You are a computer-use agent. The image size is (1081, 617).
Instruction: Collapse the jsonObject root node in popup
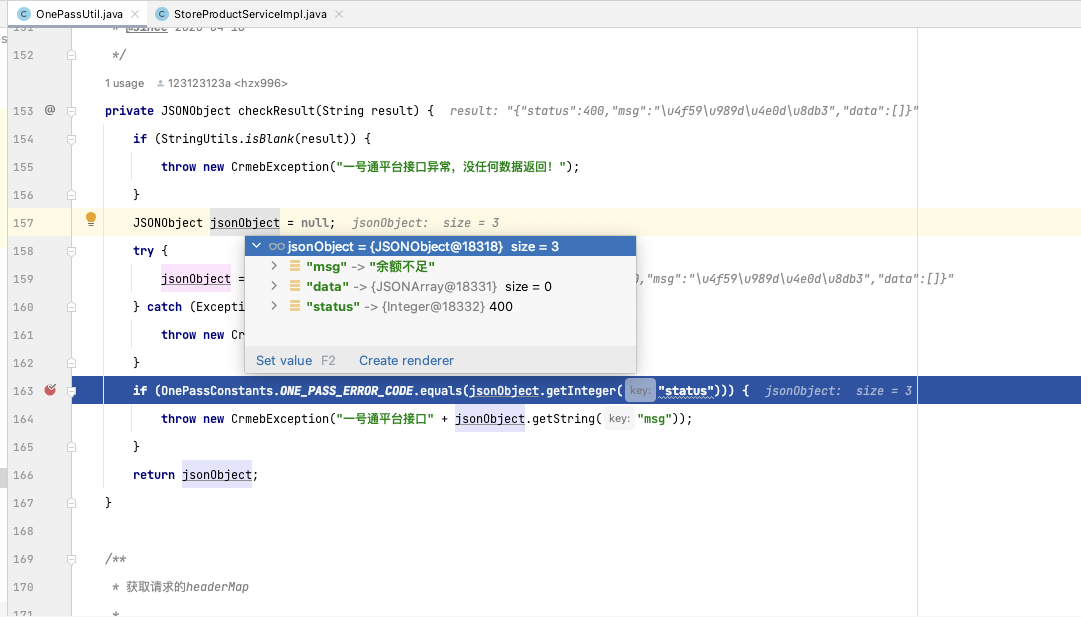[x=257, y=246]
